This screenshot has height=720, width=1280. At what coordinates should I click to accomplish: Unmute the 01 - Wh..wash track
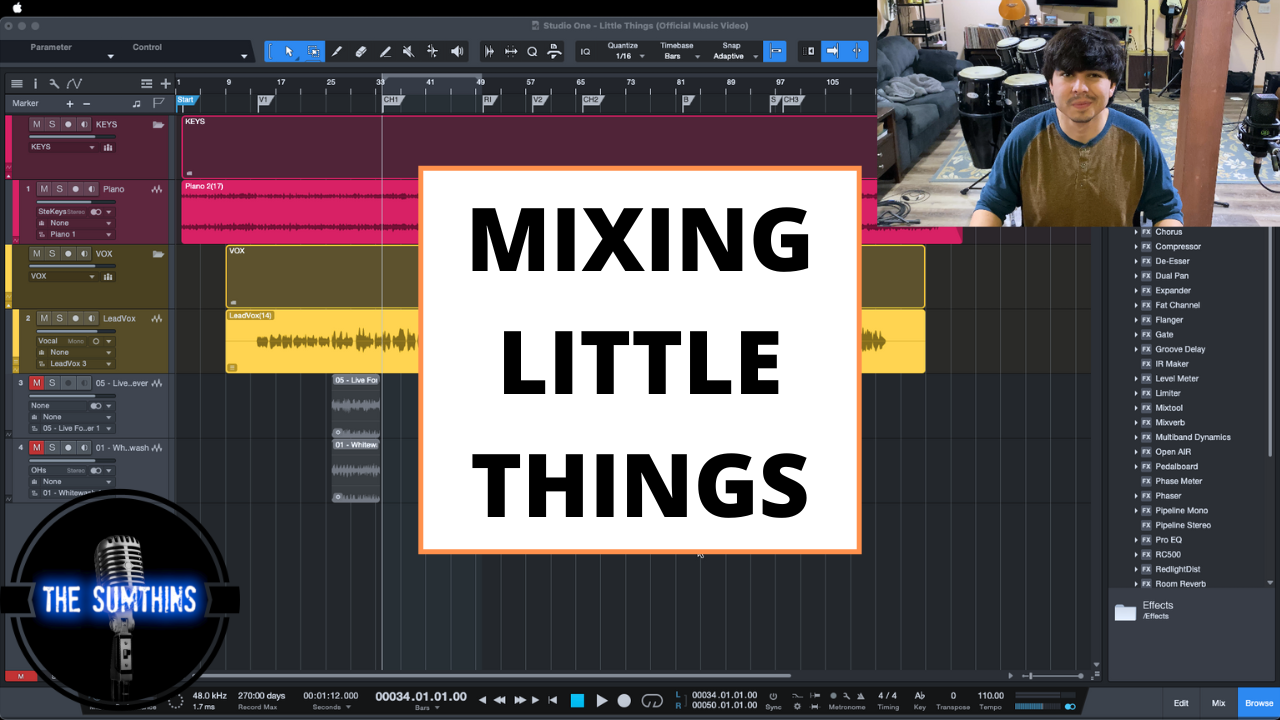point(36,448)
